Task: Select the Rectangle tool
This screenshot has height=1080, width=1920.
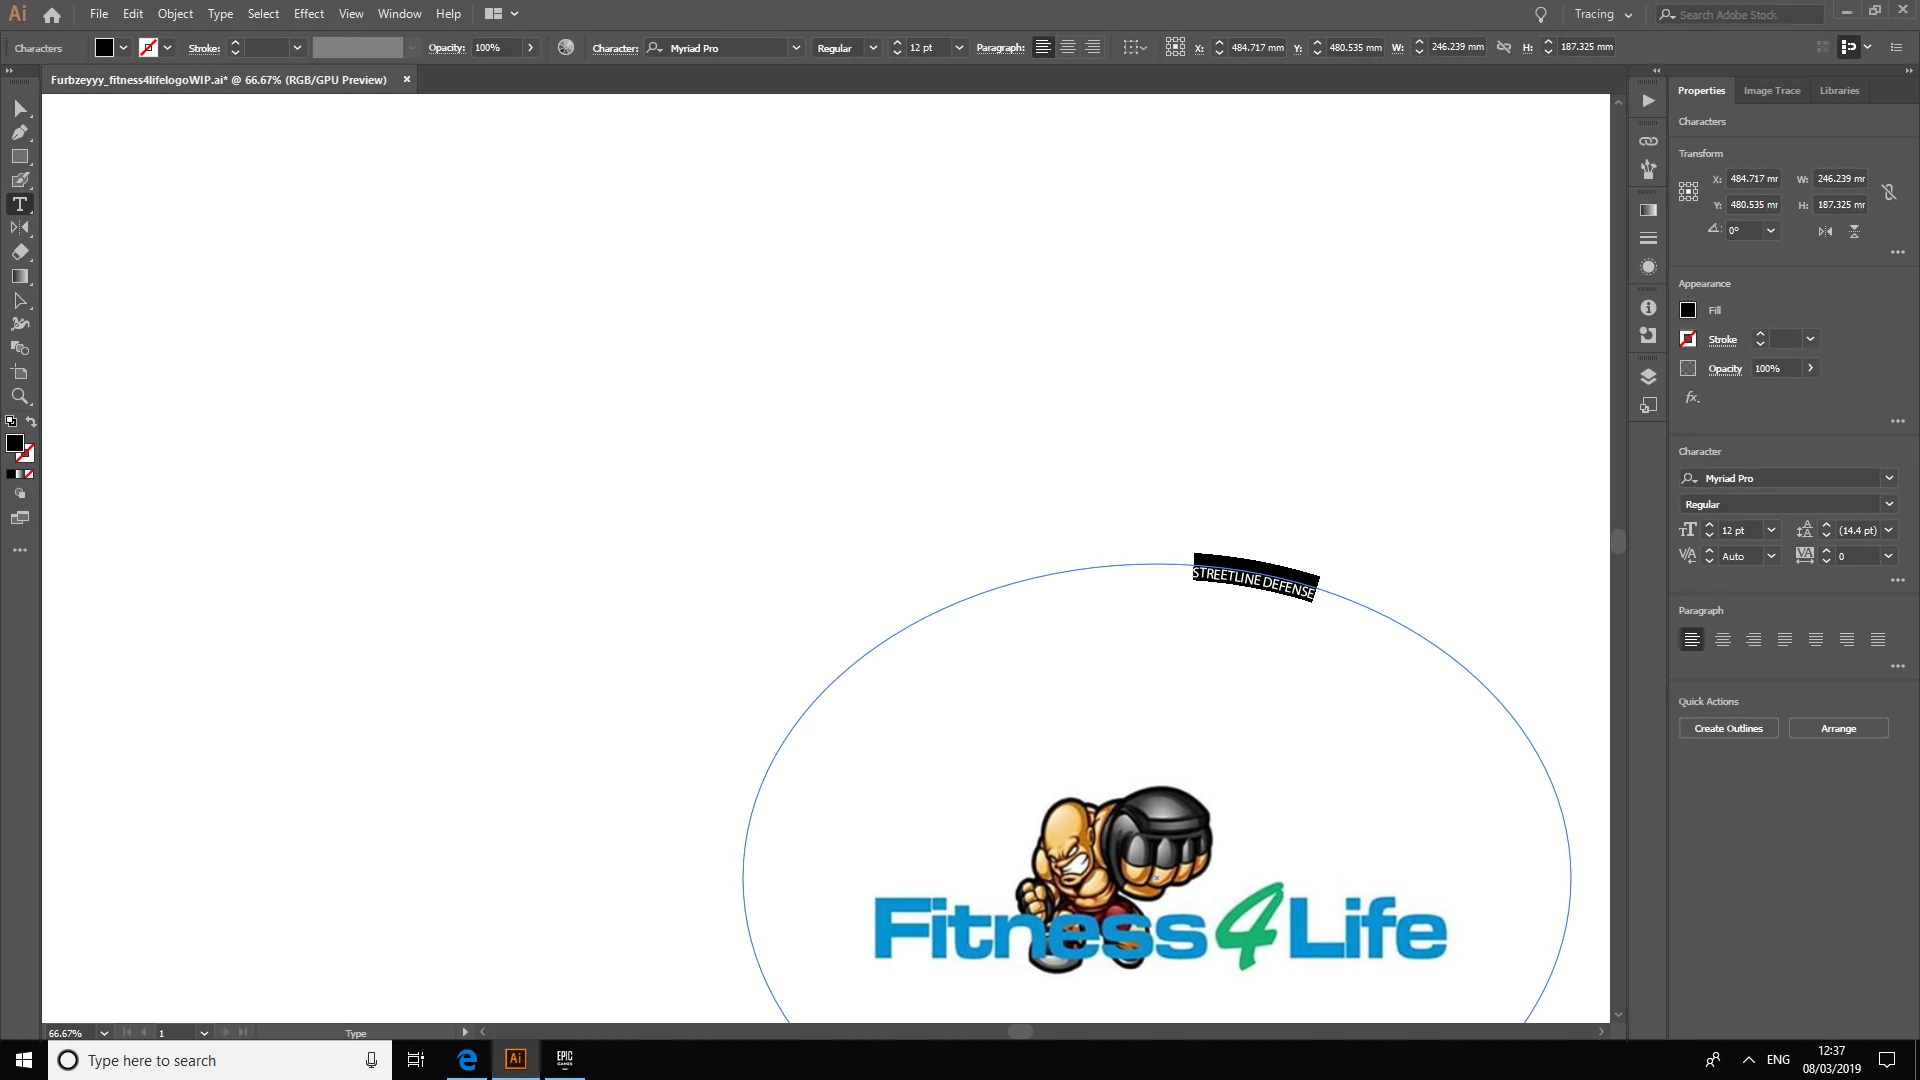Action: (x=20, y=156)
